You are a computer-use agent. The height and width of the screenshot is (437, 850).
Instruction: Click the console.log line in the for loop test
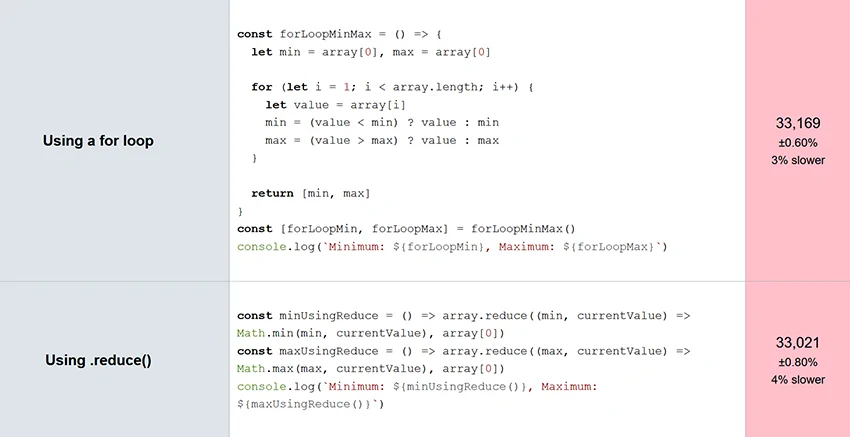coord(452,246)
